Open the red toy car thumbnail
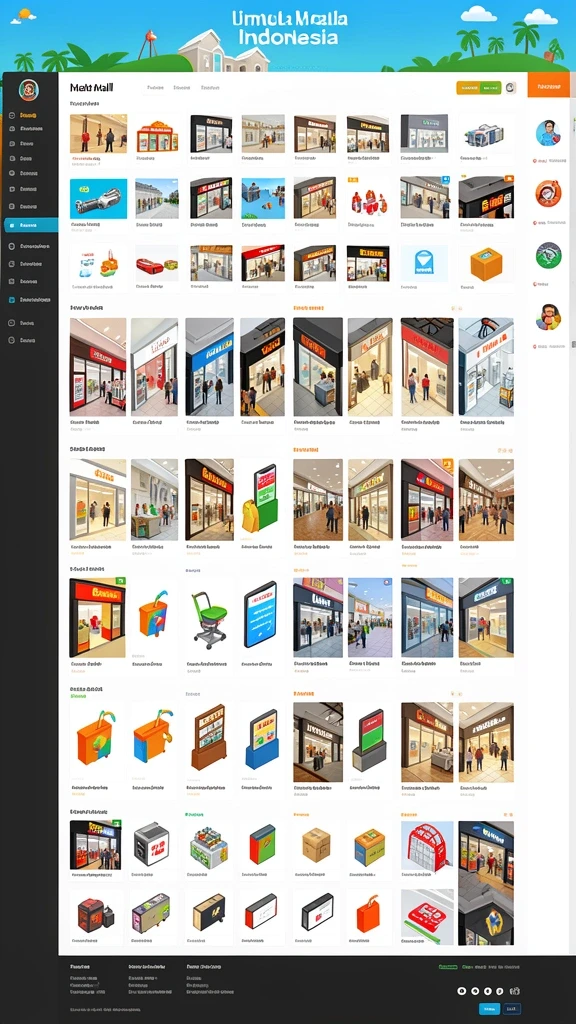Image resolution: width=576 pixels, height=1024 pixels. click(157, 264)
